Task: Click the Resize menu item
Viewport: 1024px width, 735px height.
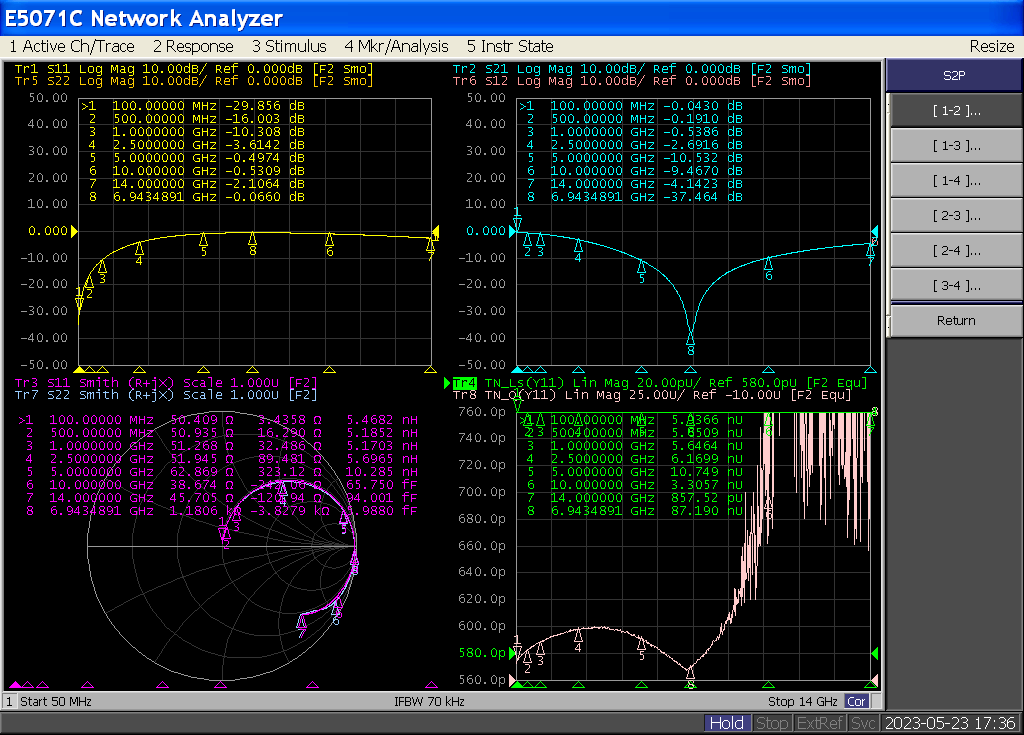Action: tap(991, 46)
